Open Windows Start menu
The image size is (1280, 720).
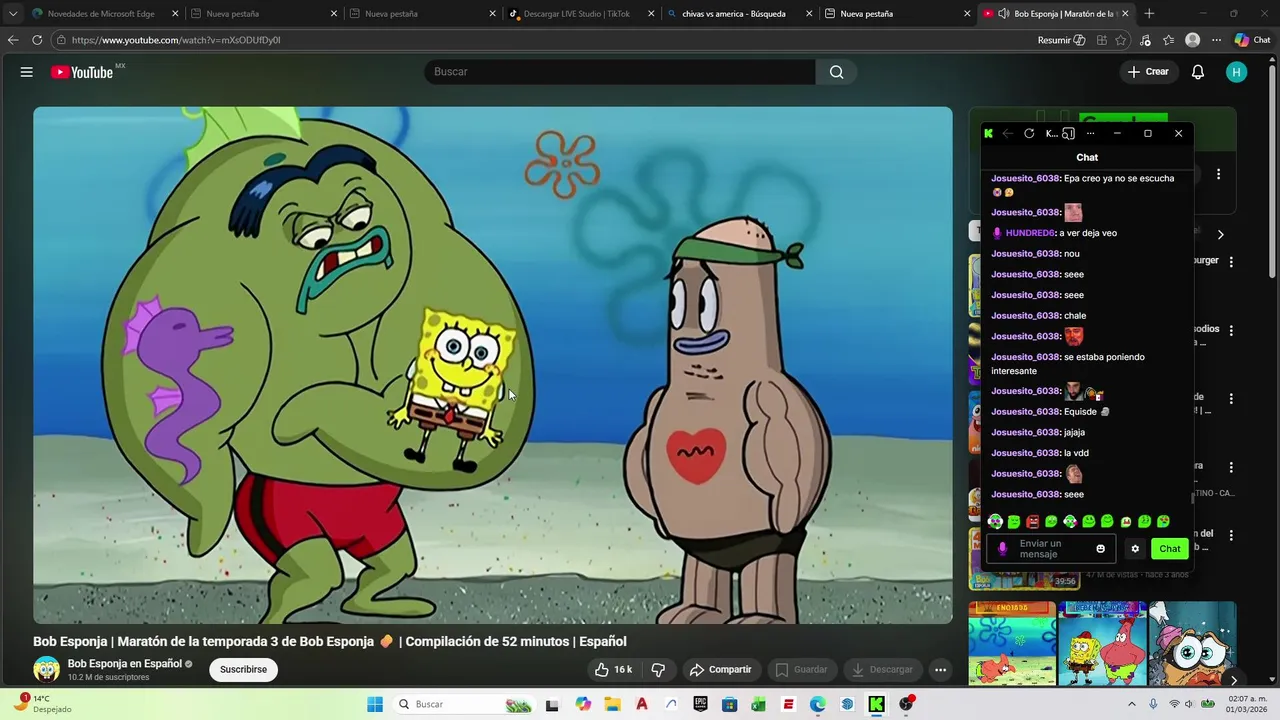pyautogui.click(x=375, y=704)
